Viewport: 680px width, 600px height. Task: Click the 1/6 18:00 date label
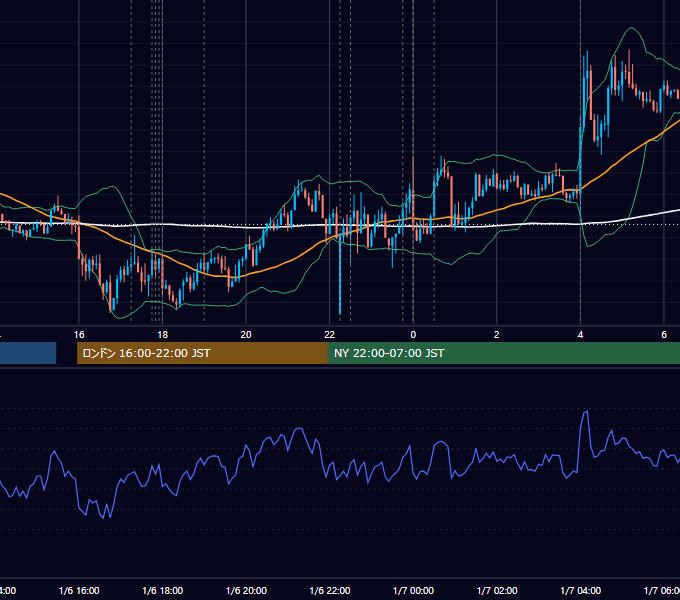tap(163, 590)
